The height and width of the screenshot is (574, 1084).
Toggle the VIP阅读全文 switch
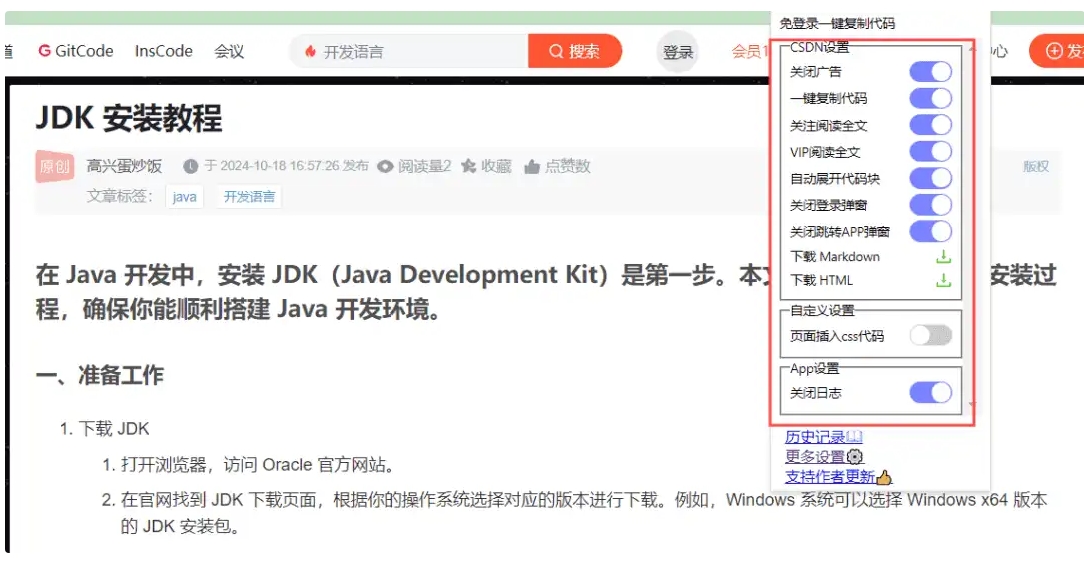point(931,151)
